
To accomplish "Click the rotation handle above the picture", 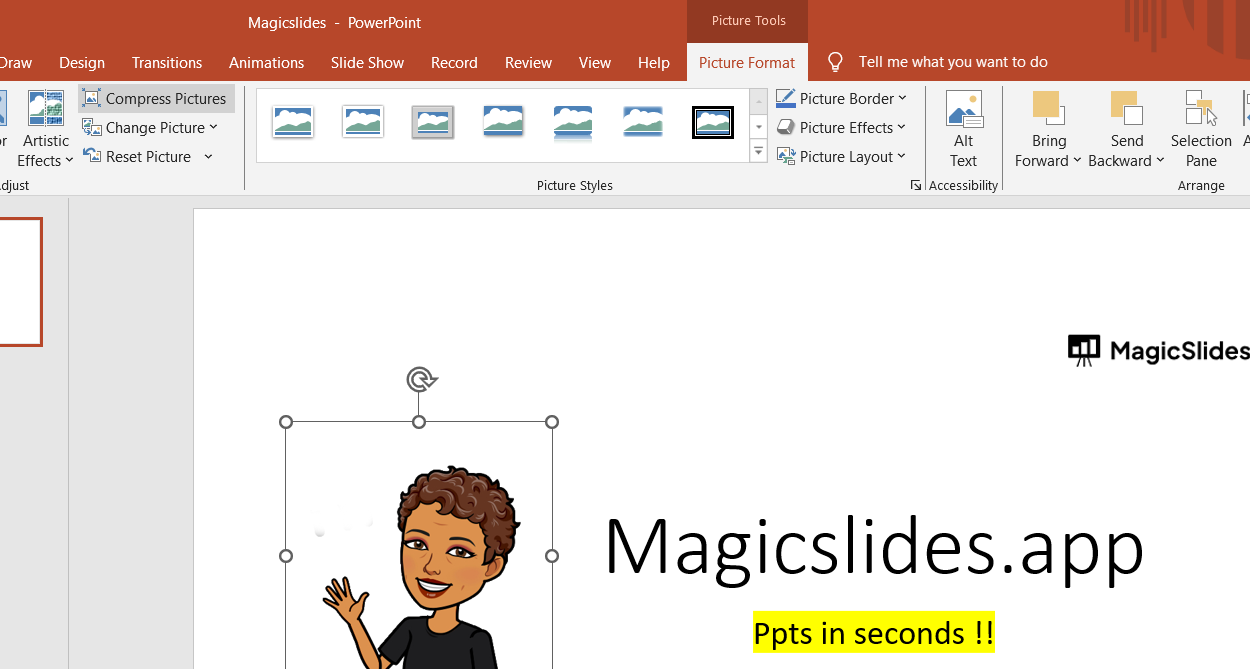I will click(x=421, y=379).
